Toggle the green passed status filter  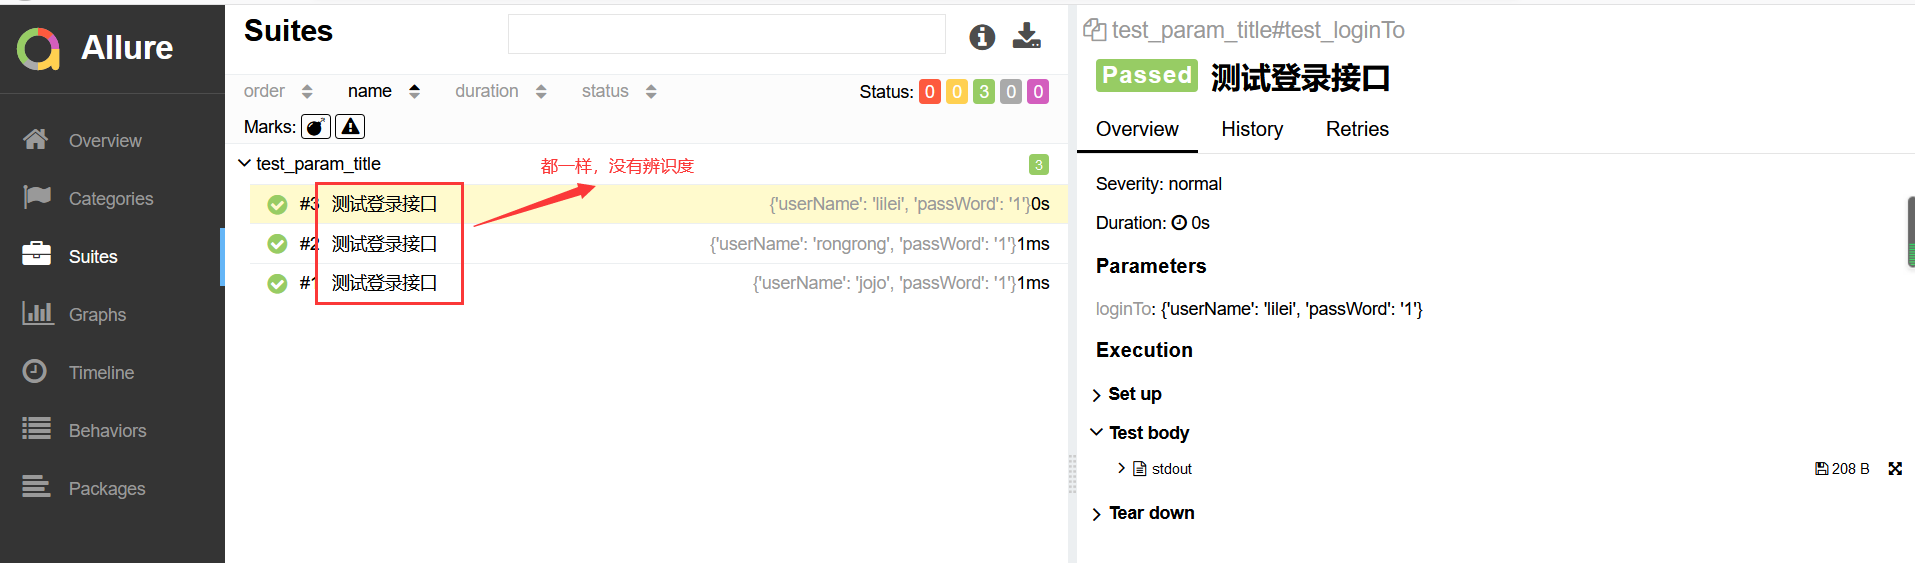point(984,92)
